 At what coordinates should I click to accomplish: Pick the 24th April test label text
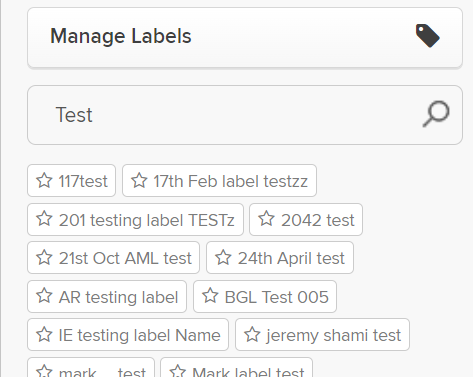(x=291, y=258)
